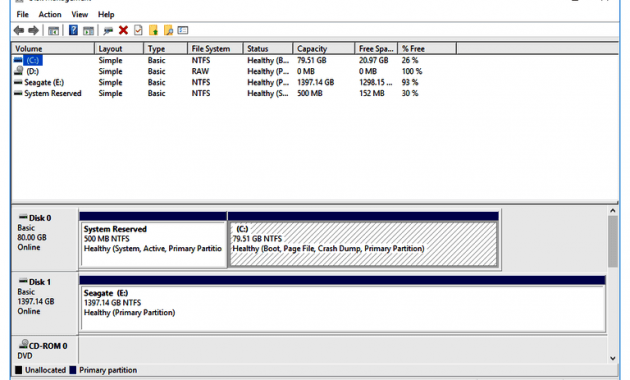630x380 pixels.
Task: Click the 79.51 GB capacity cell
Action: [x=311, y=60]
